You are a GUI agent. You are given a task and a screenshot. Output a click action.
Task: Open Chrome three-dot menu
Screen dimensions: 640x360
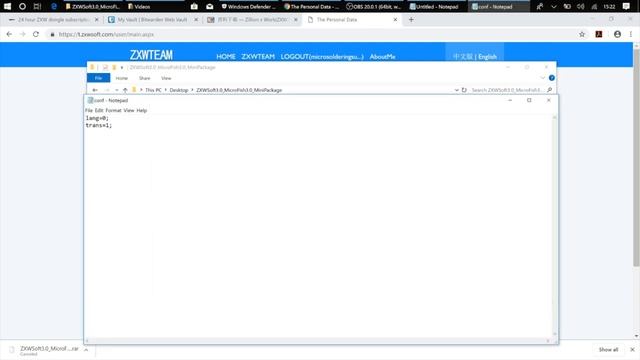631,34
